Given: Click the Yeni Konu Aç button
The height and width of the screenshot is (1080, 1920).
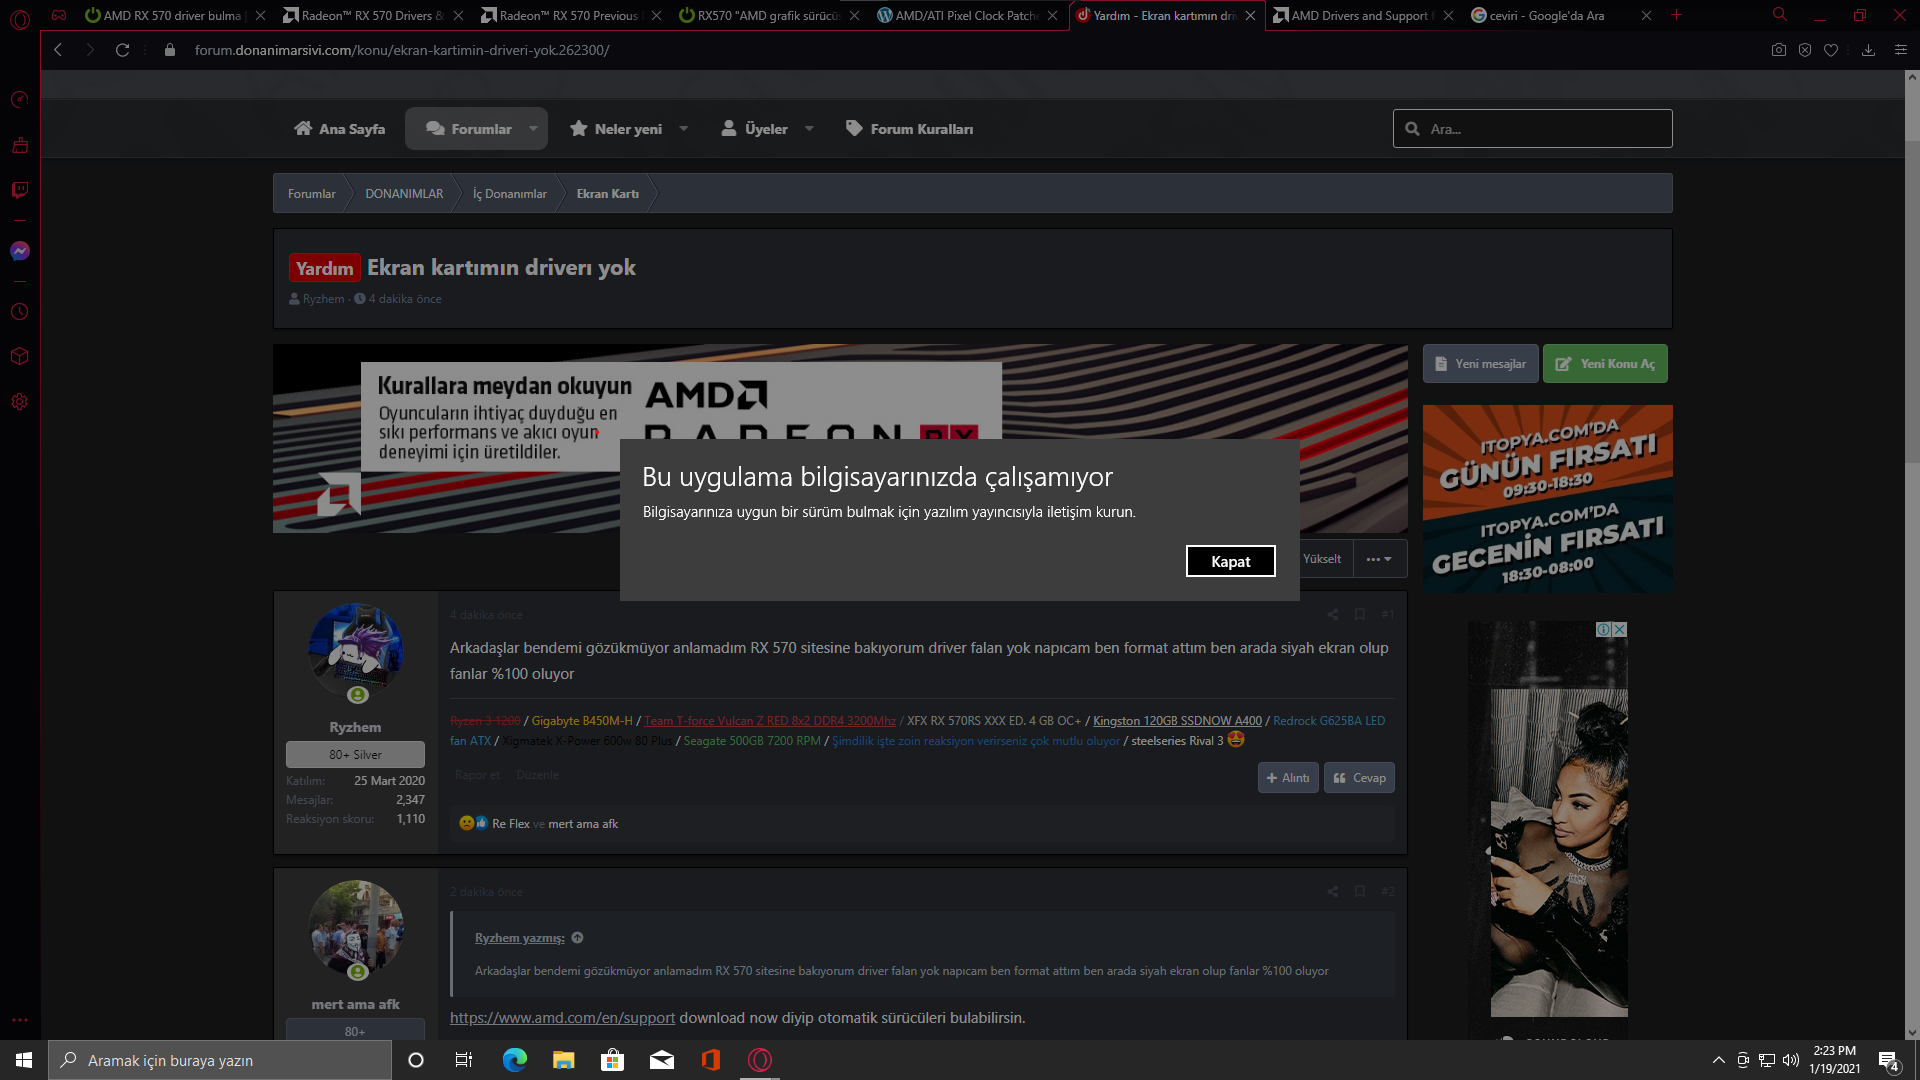Looking at the screenshot, I should [1605, 364].
